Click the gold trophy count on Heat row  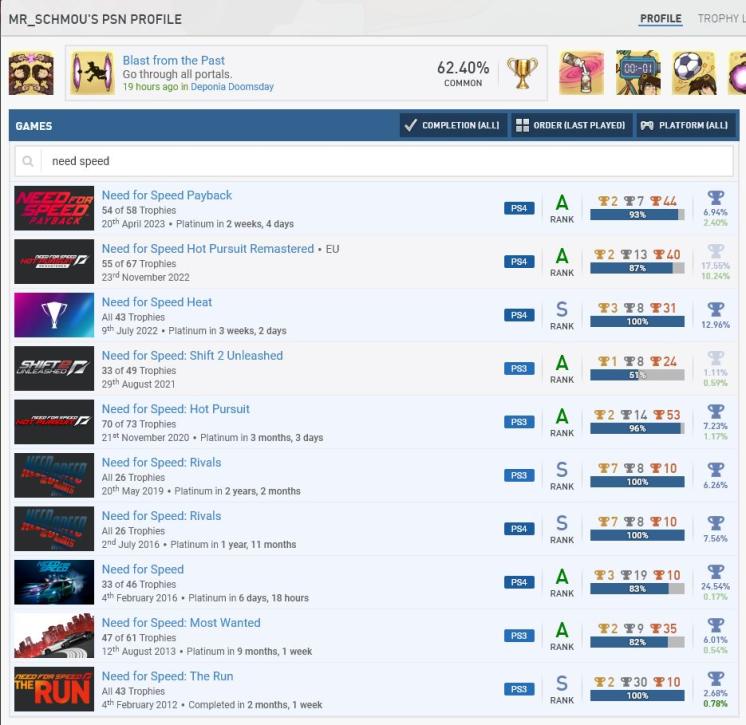[608, 308]
